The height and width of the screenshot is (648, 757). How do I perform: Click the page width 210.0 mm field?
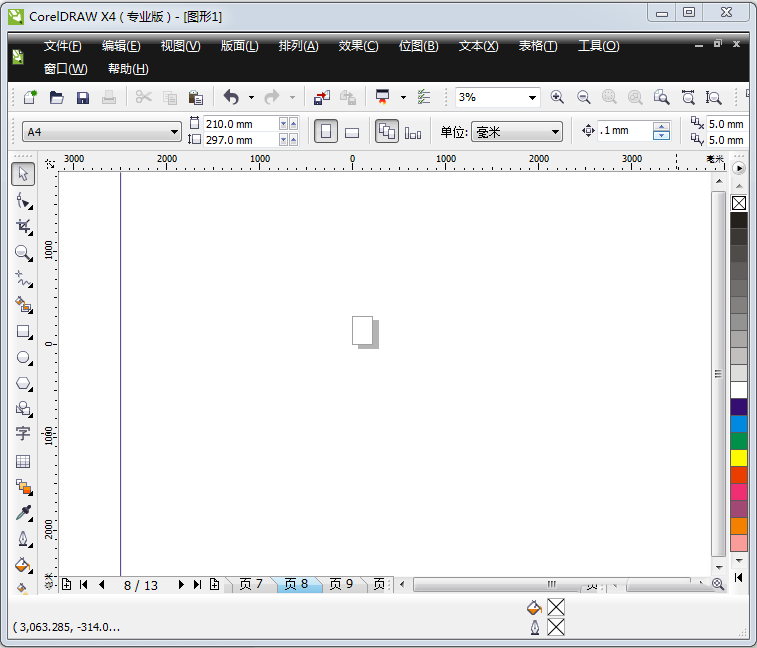tap(240, 124)
